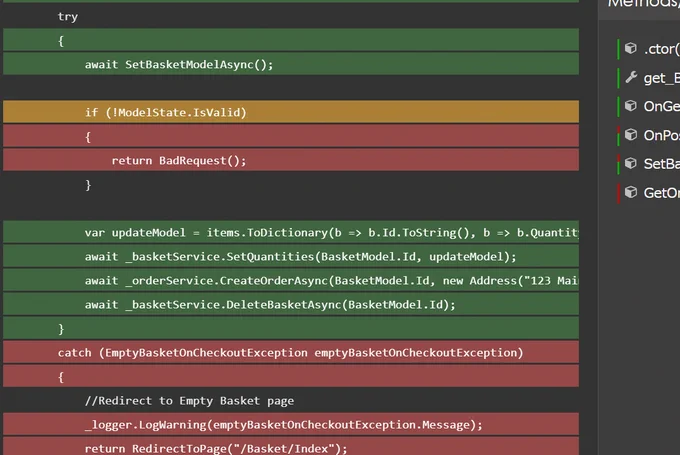Jump to the GetOr method link
Image resolution: width=680 pixels, height=455 pixels.
(x=662, y=193)
